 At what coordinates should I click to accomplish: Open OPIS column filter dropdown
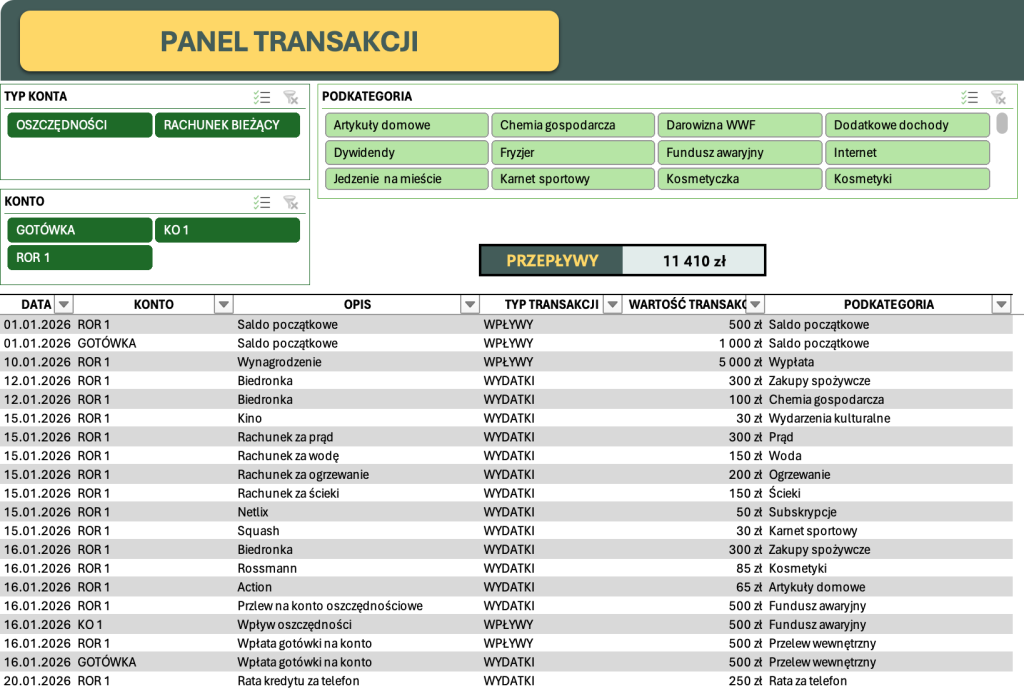point(470,304)
